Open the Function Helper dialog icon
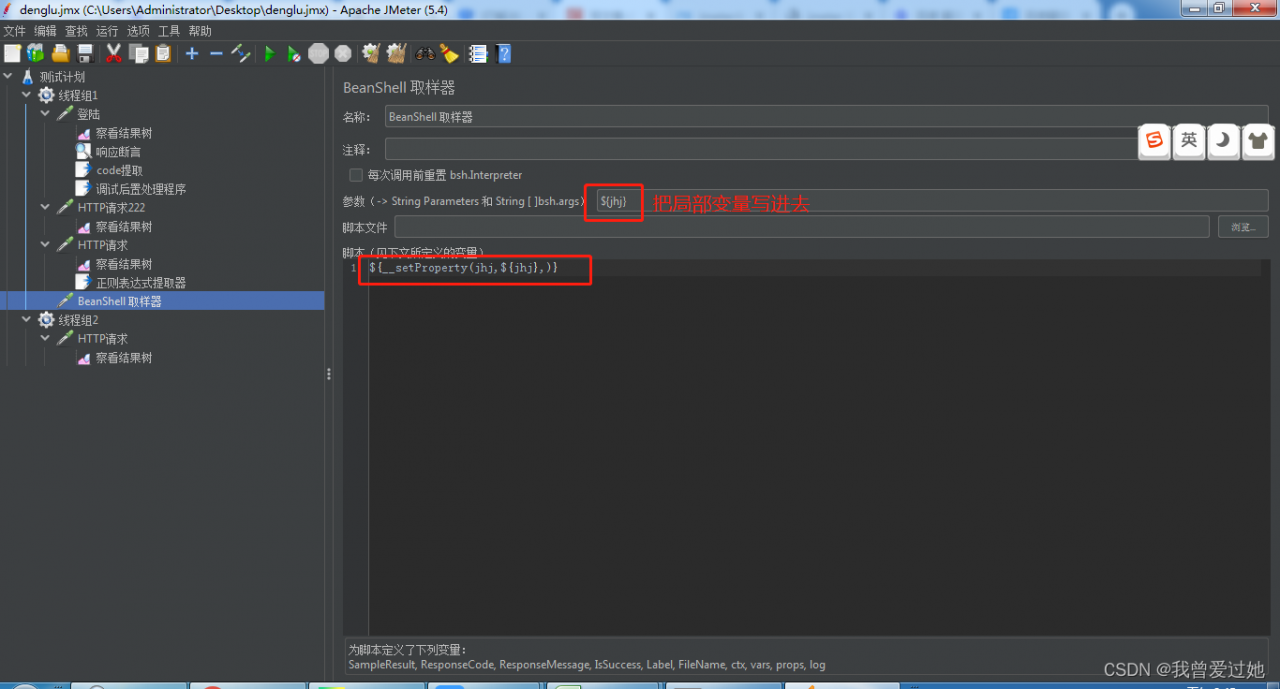This screenshot has width=1280, height=689. click(x=478, y=53)
